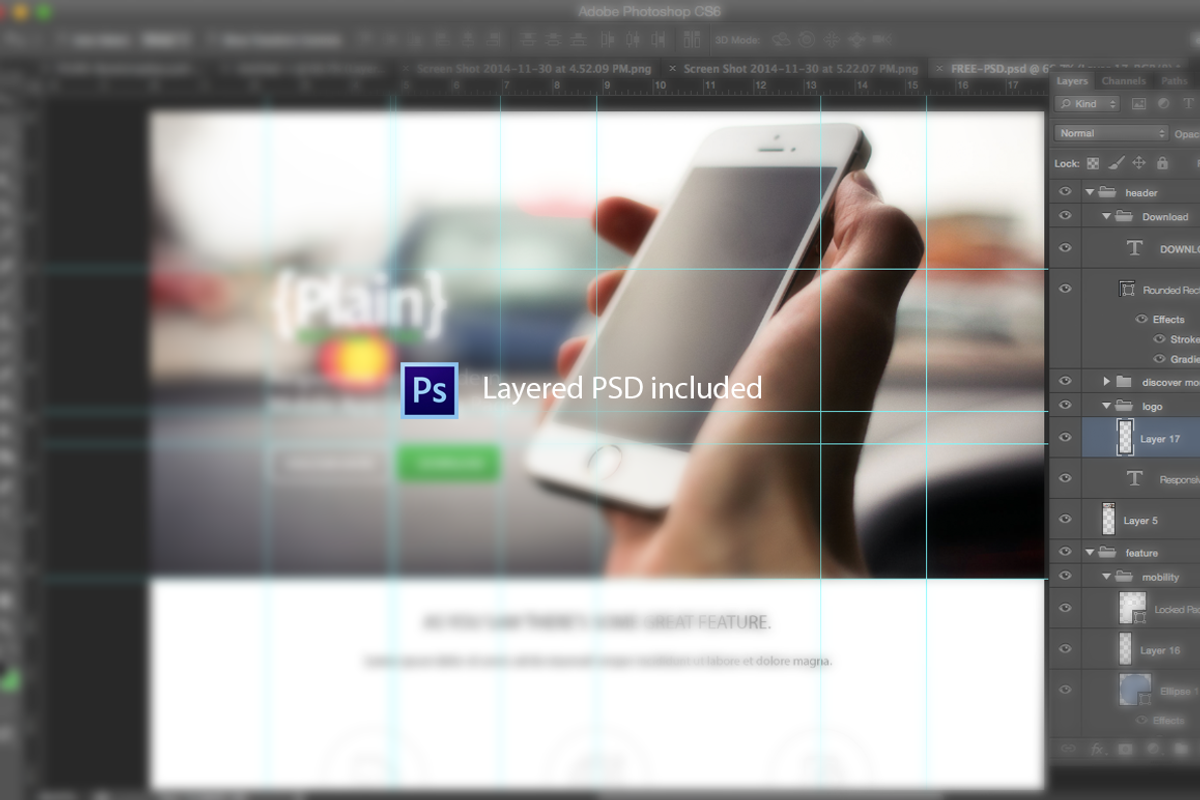Select the Layer 5 thumbnail
The width and height of the screenshot is (1200, 800).
point(1108,520)
